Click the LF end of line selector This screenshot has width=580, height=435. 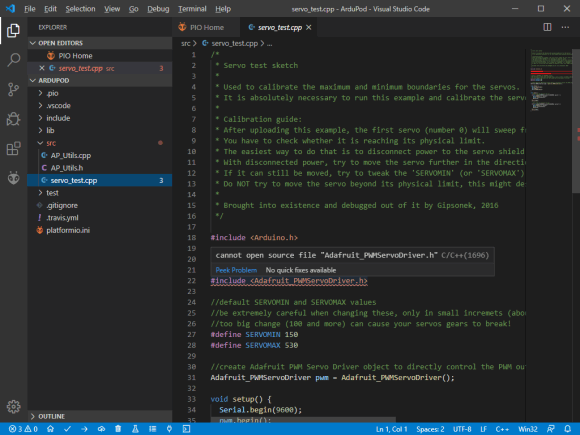[x=483, y=429]
